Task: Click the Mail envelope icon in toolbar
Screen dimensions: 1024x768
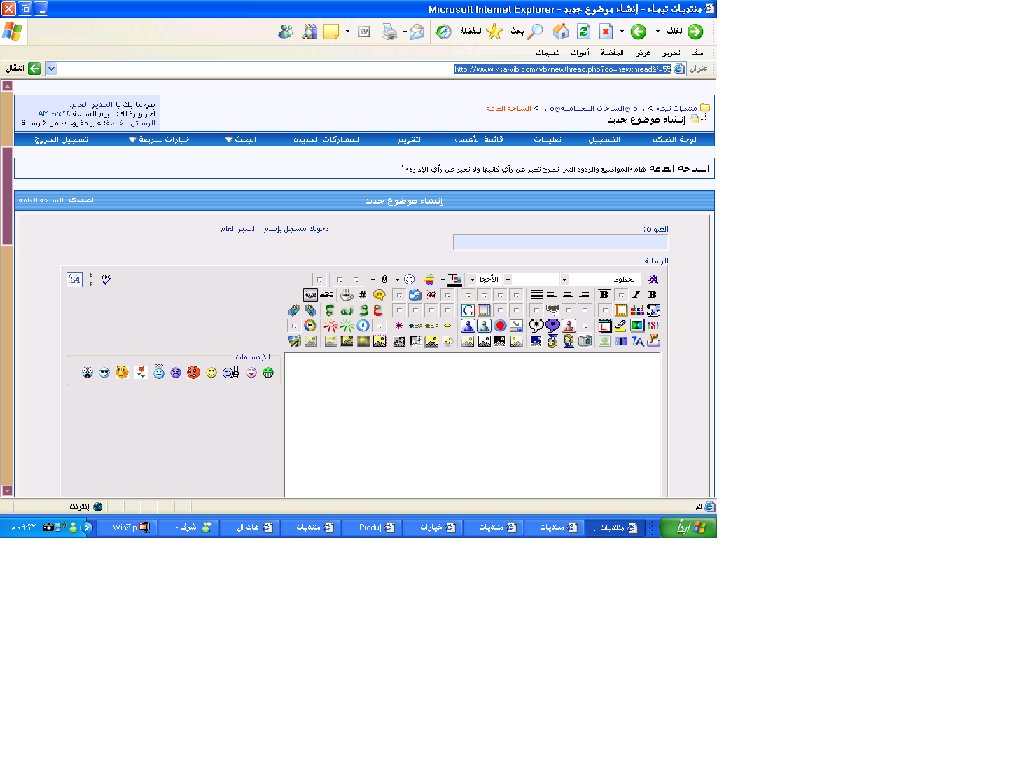Action: pos(417,31)
